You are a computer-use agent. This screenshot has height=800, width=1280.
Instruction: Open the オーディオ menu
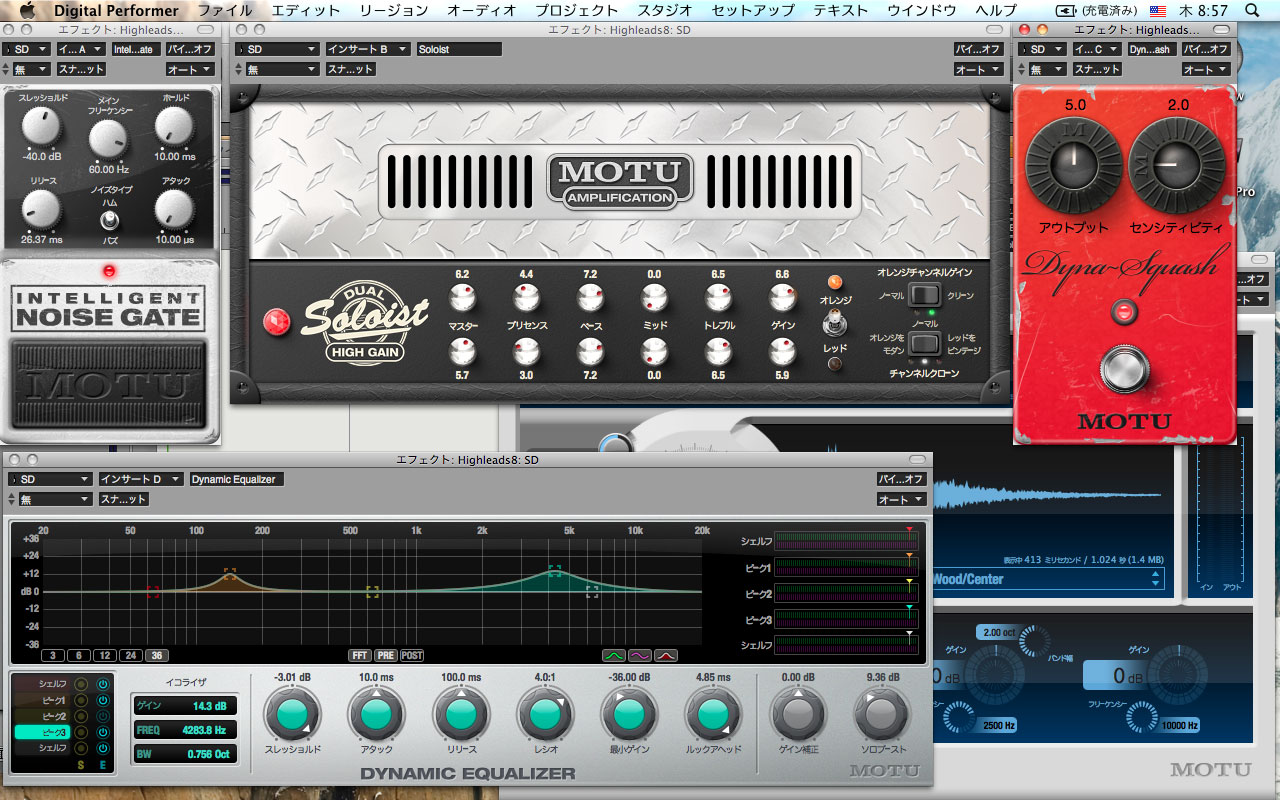482,10
